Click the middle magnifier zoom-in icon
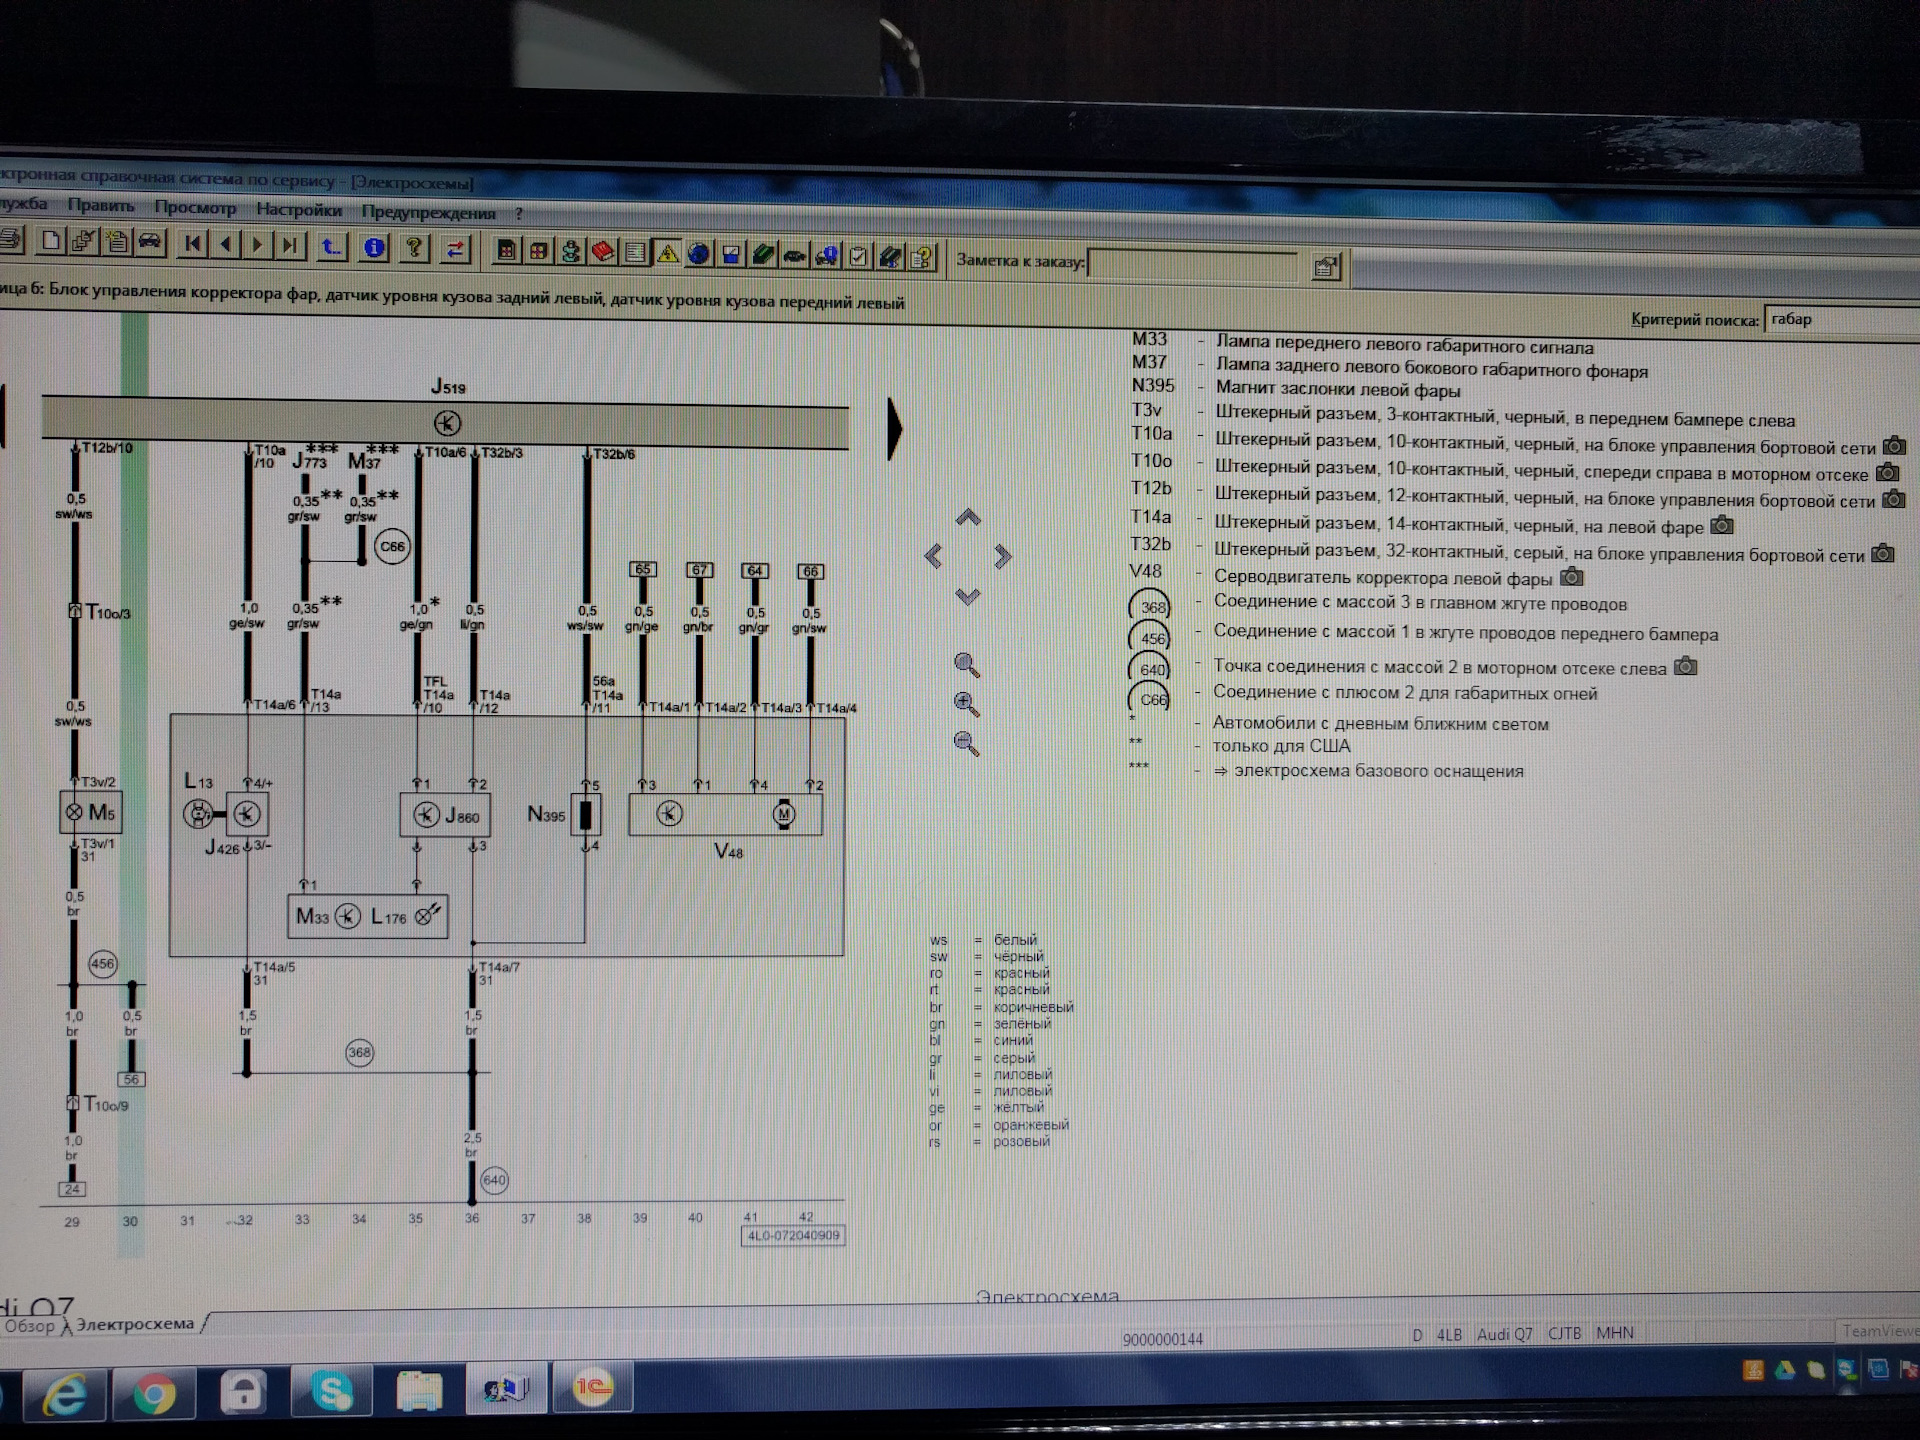This screenshot has width=1920, height=1440. pos(966,704)
